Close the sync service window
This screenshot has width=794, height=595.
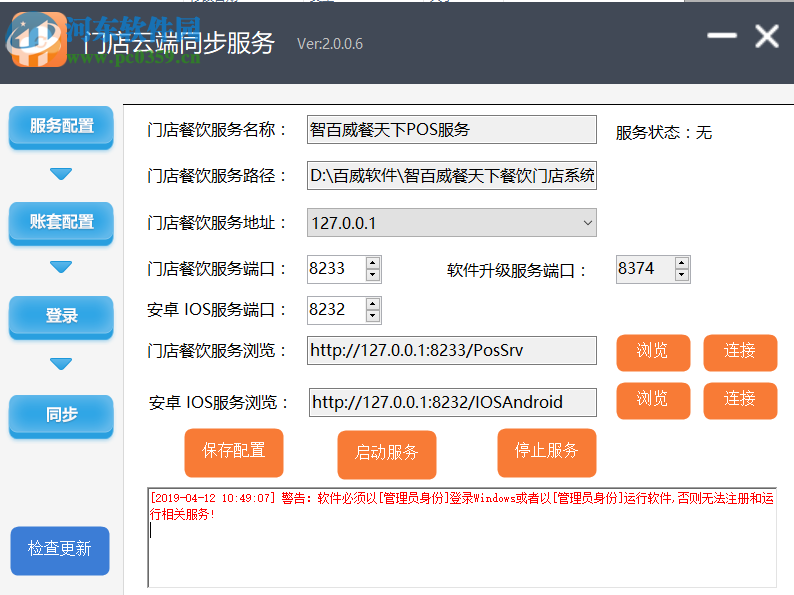click(x=767, y=36)
